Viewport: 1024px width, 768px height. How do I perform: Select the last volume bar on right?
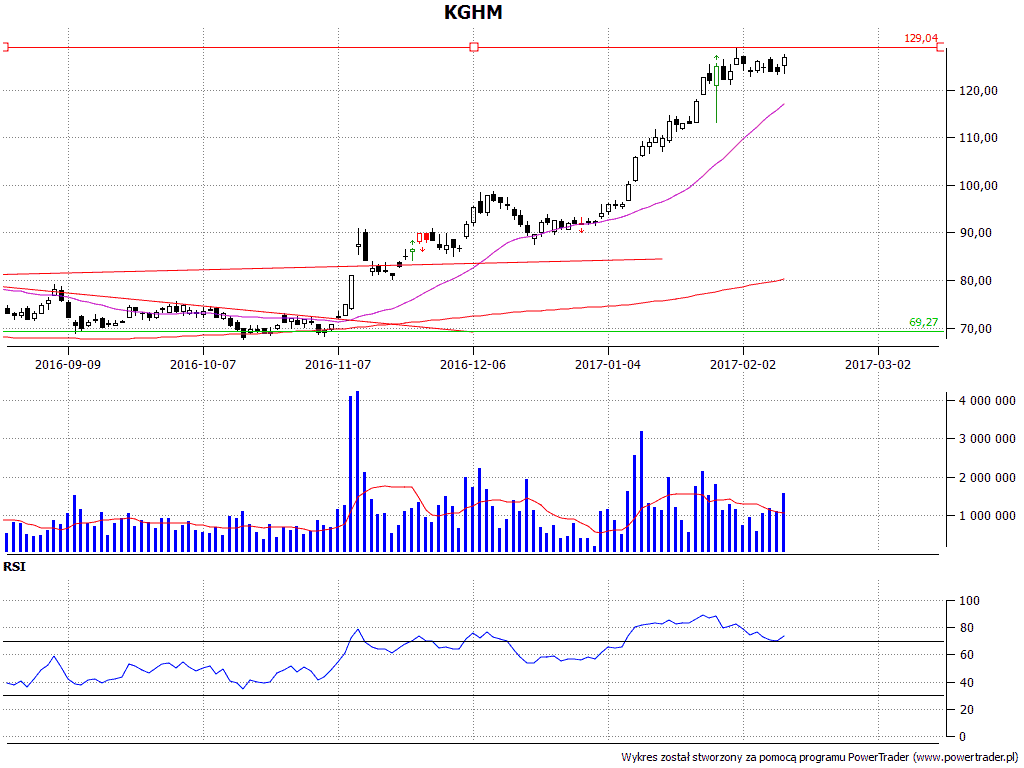pyautogui.click(x=784, y=522)
